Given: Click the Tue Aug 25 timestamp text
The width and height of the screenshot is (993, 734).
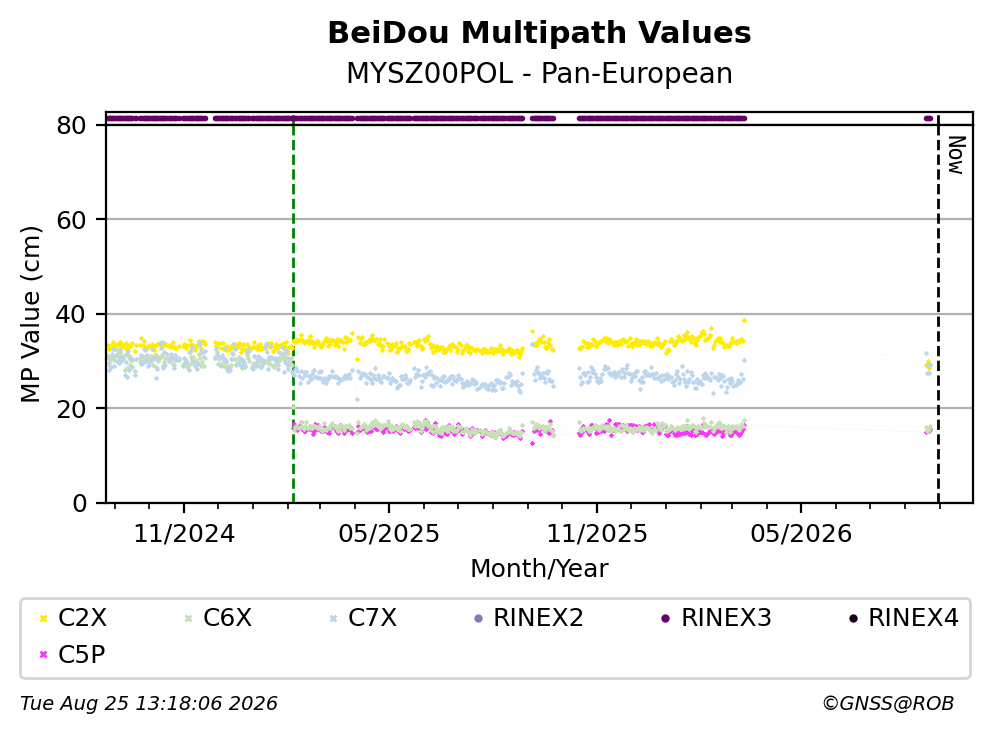Looking at the screenshot, I should tap(149, 704).
